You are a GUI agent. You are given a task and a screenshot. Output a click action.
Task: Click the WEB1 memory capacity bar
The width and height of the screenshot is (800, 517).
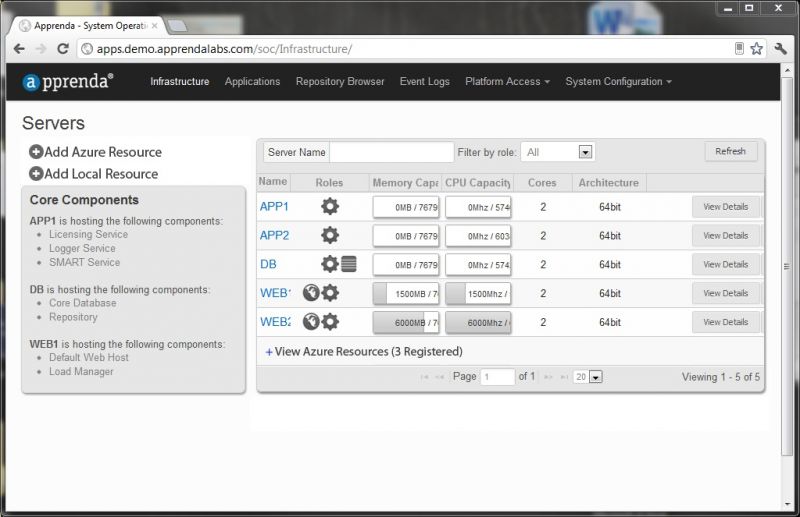[406, 293]
